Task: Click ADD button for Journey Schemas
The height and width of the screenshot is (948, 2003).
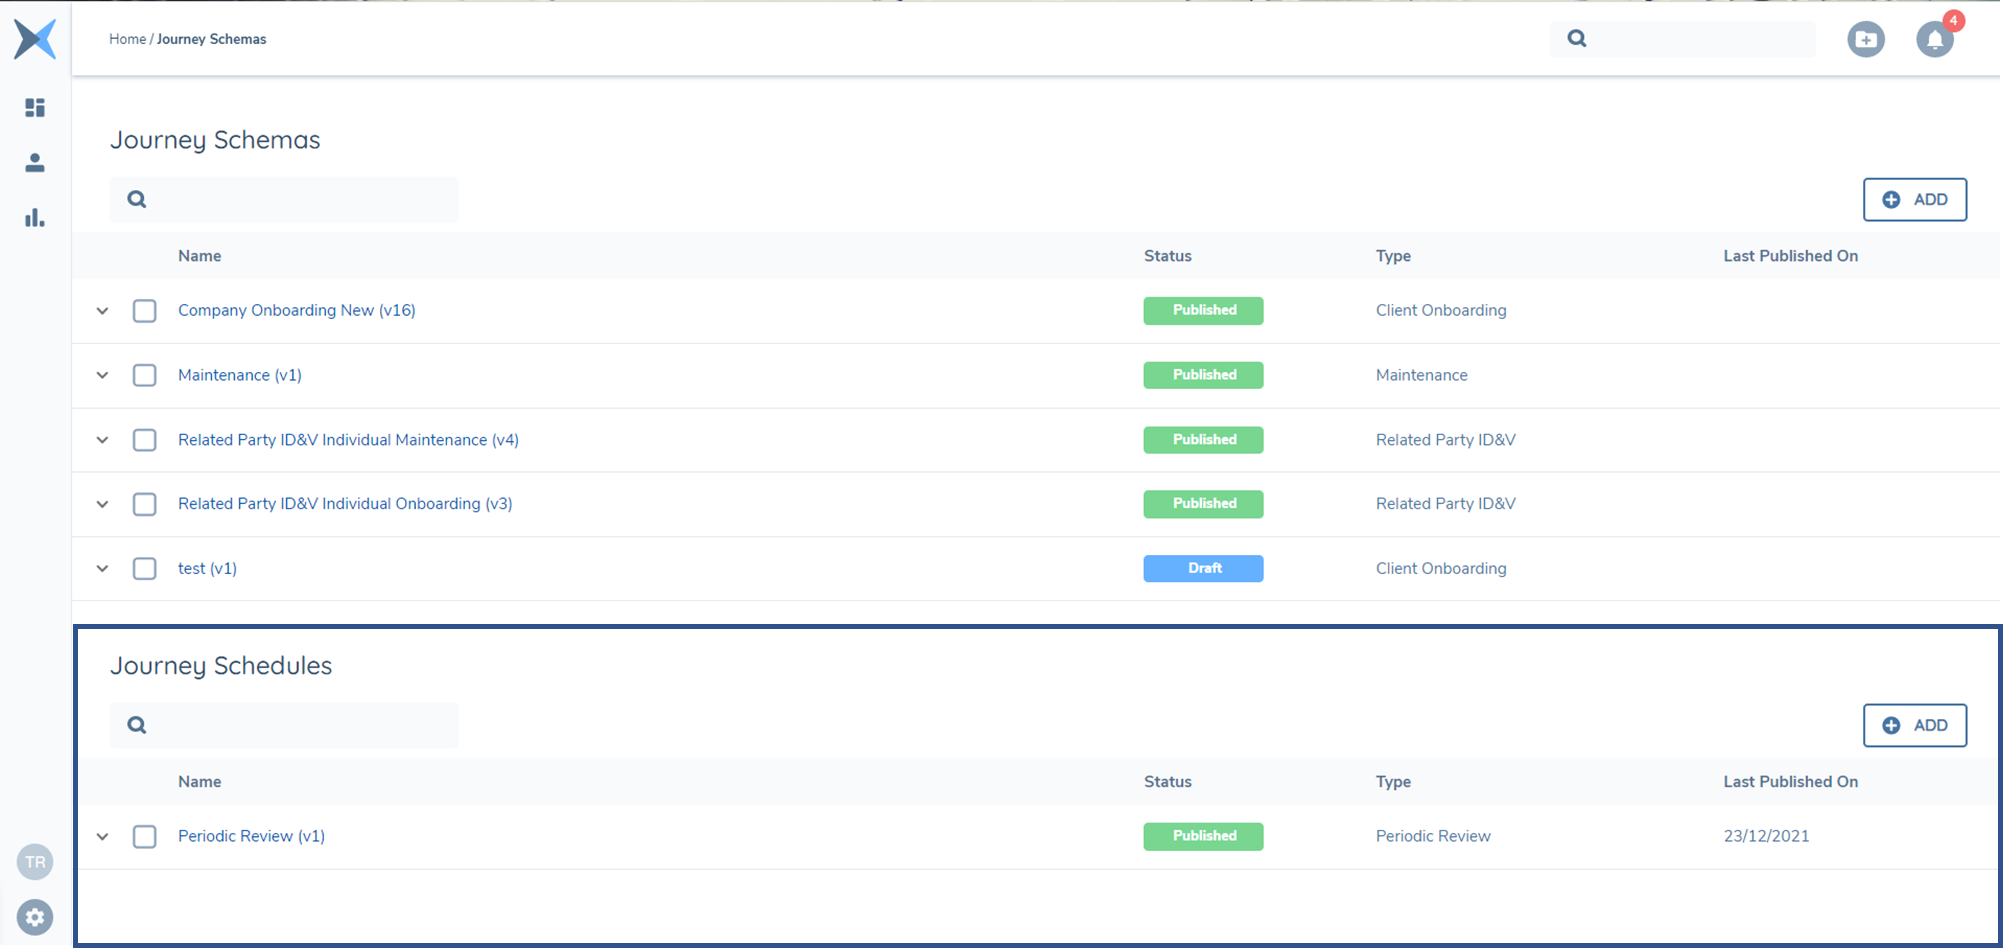Action: (1914, 199)
